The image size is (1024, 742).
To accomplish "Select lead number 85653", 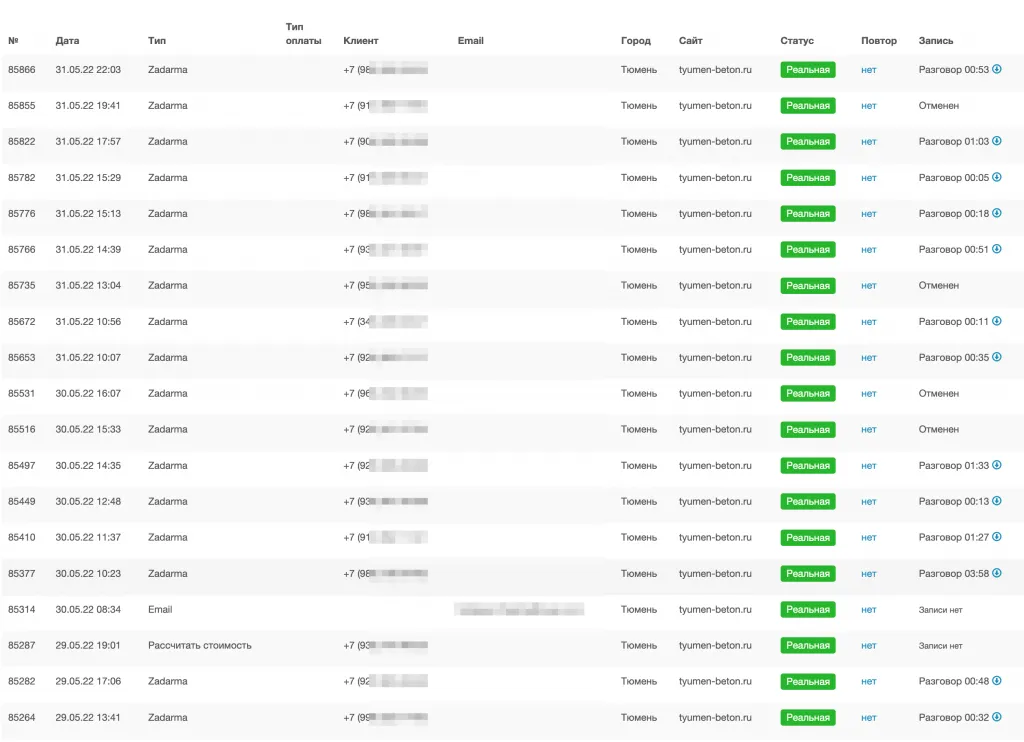I will 21,358.
